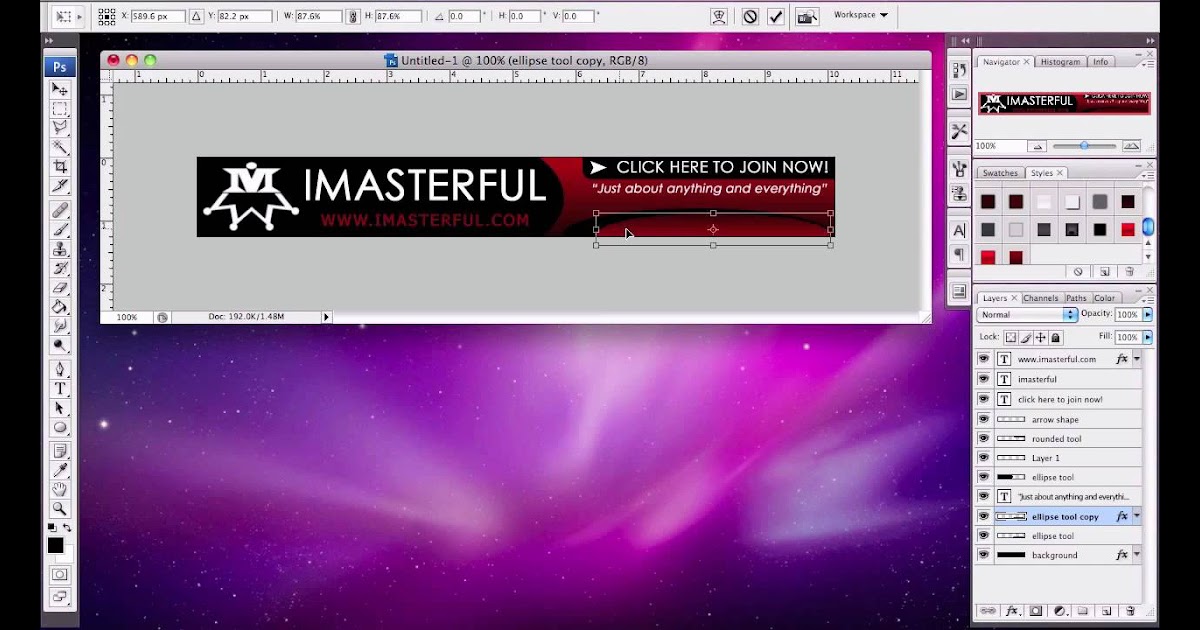Commit the transform with checkmark
1200x630 pixels.
(776, 16)
